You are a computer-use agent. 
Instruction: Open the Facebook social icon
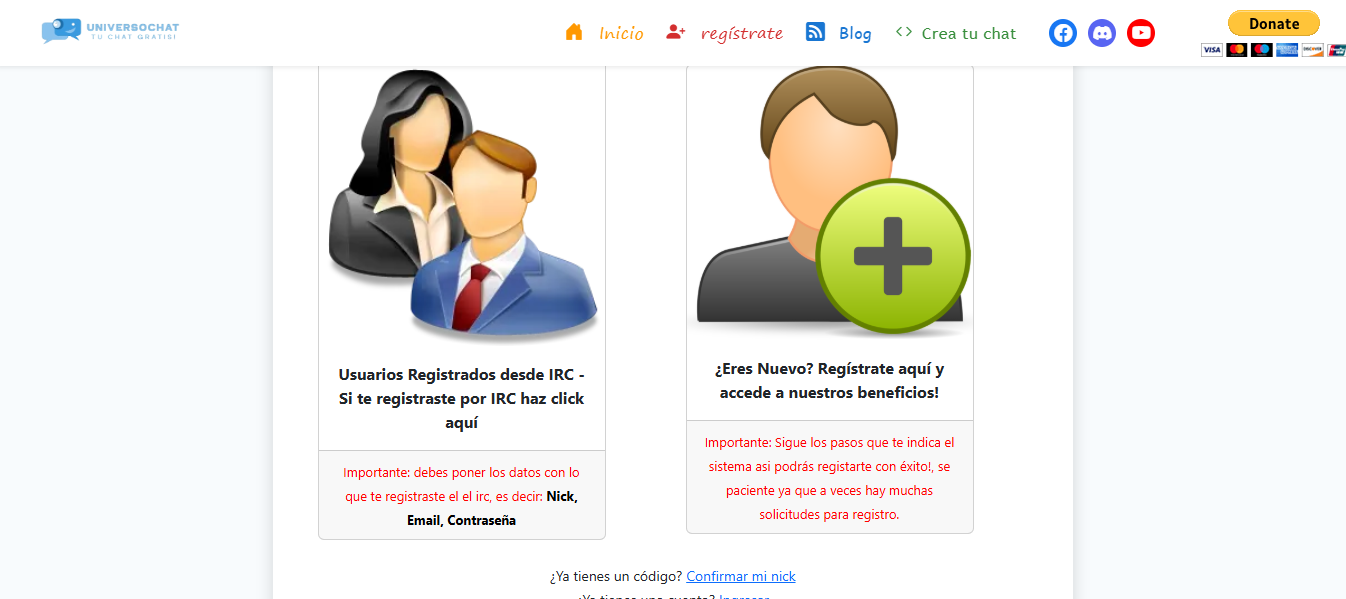pyautogui.click(x=1063, y=33)
